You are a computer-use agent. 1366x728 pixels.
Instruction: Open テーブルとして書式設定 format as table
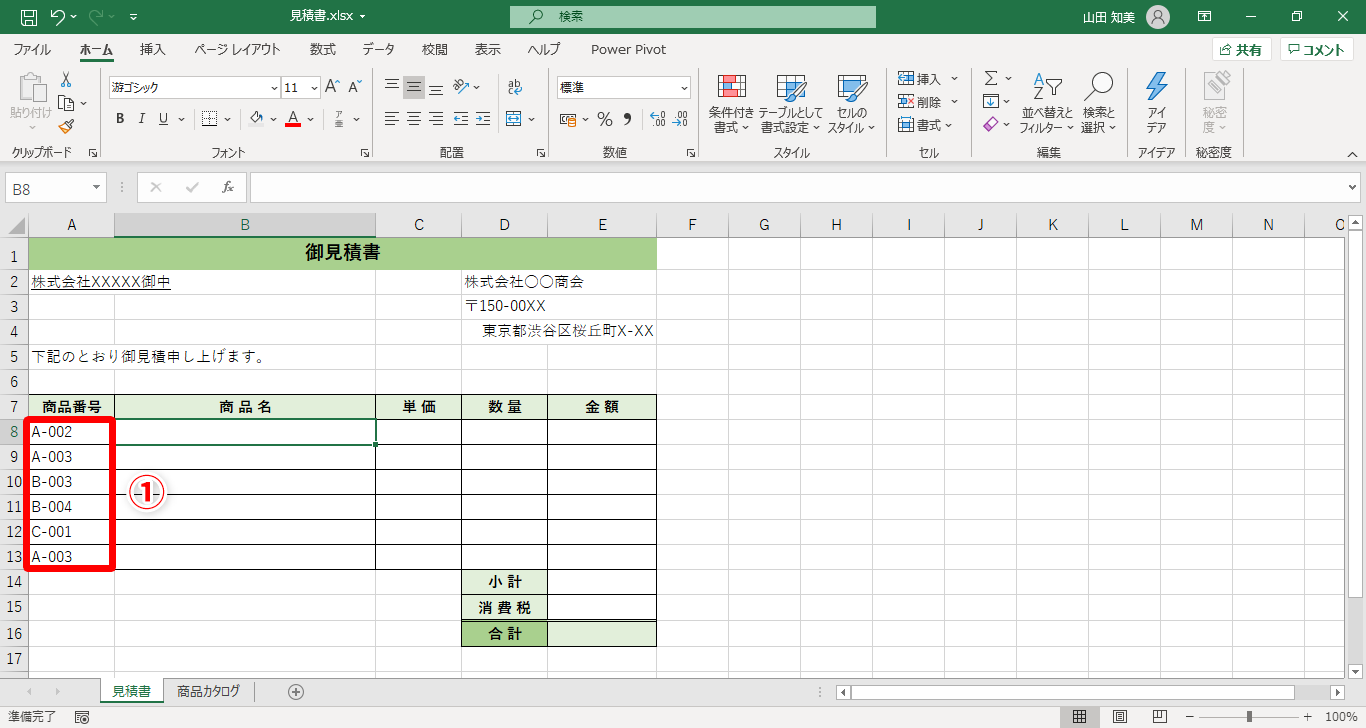pyautogui.click(x=790, y=102)
